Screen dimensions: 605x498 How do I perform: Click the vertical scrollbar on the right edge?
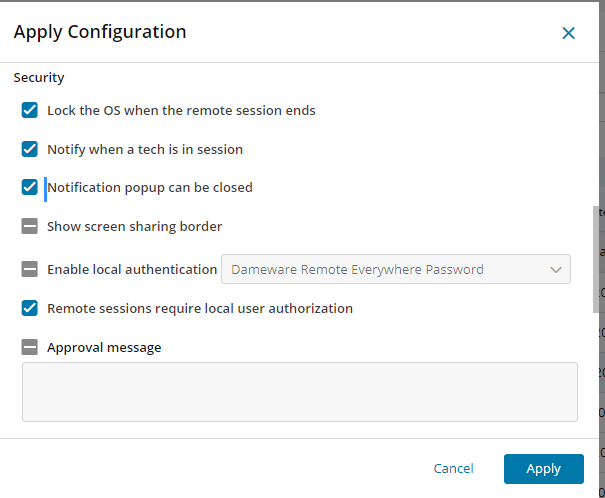[x=598, y=270]
